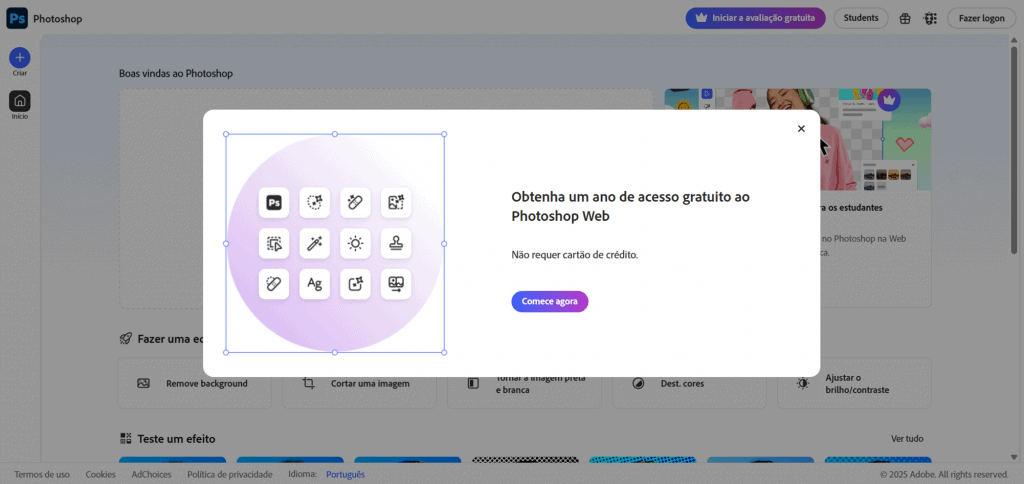Image resolution: width=1024 pixels, height=484 pixels.
Task: Click Ver tudo next to Teste um efeito
Action: point(907,439)
